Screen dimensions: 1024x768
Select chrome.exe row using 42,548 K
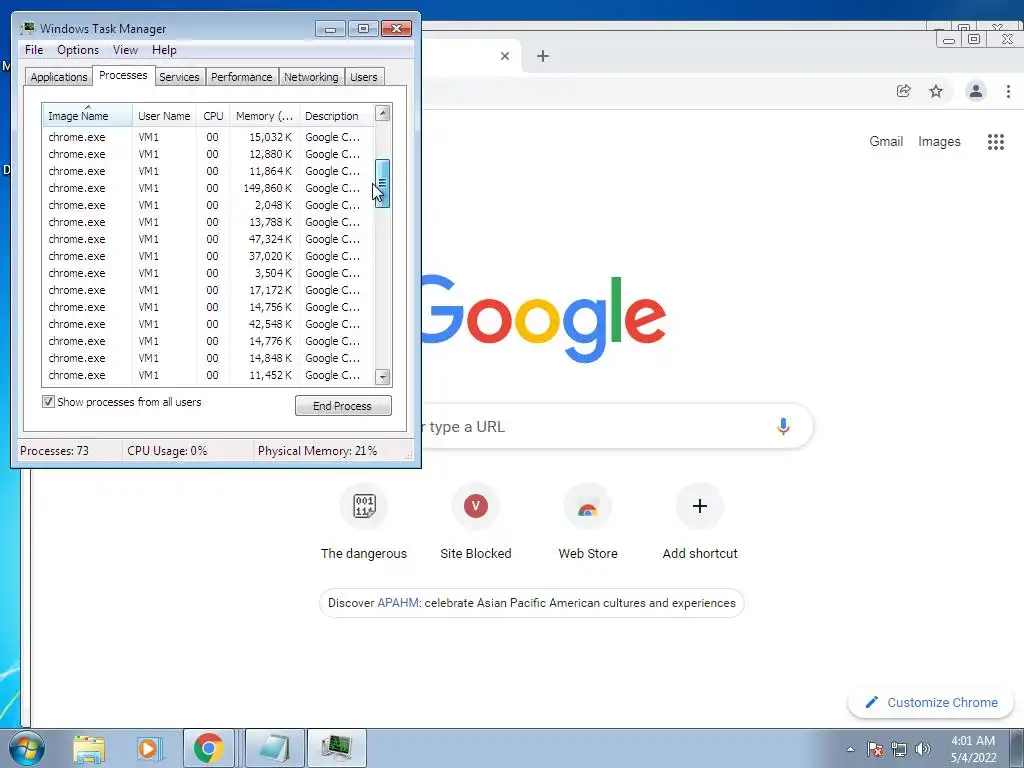[x=208, y=324]
